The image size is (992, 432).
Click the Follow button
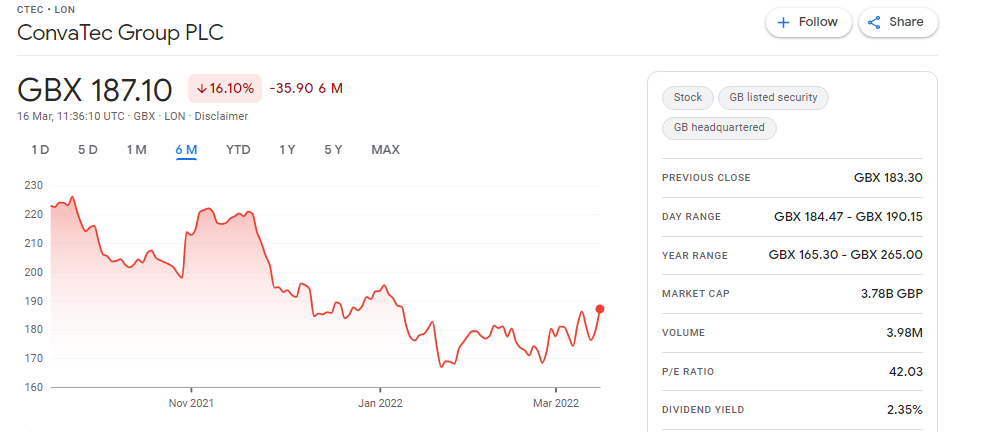click(809, 22)
